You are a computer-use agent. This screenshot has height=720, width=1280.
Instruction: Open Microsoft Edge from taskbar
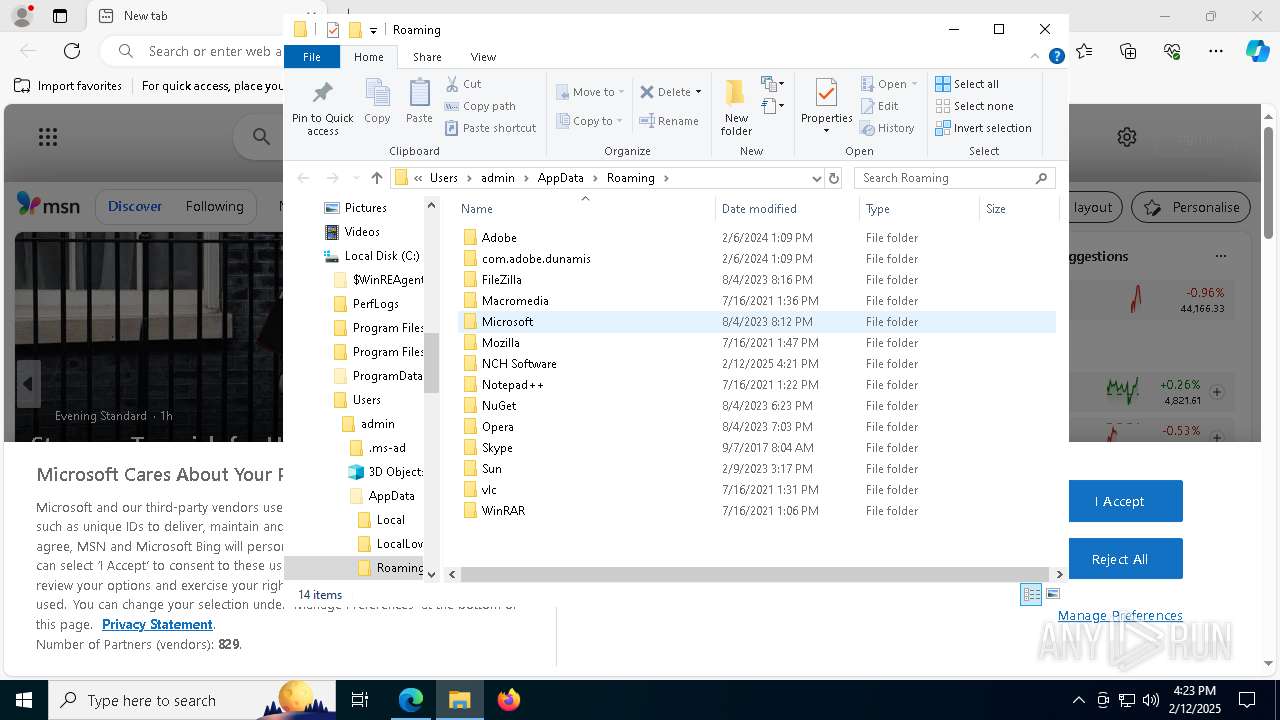[411, 700]
